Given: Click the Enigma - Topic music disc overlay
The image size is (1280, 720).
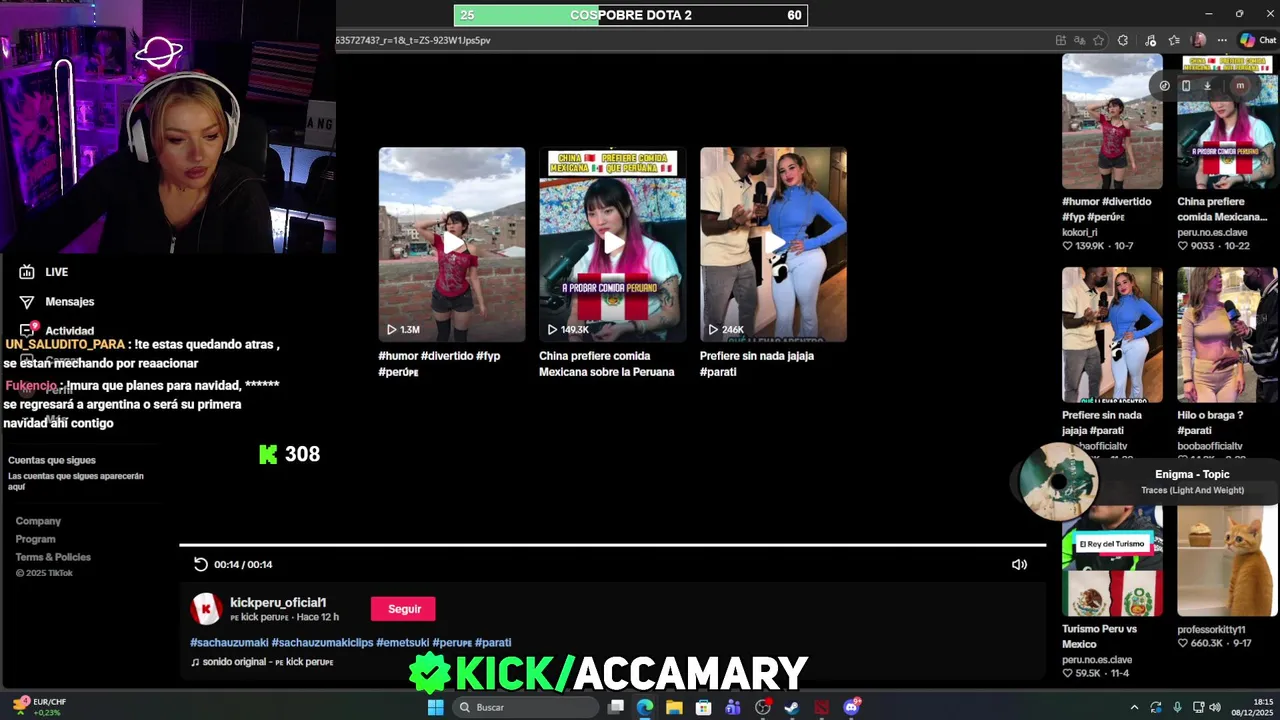Looking at the screenshot, I should click(x=1058, y=482).
